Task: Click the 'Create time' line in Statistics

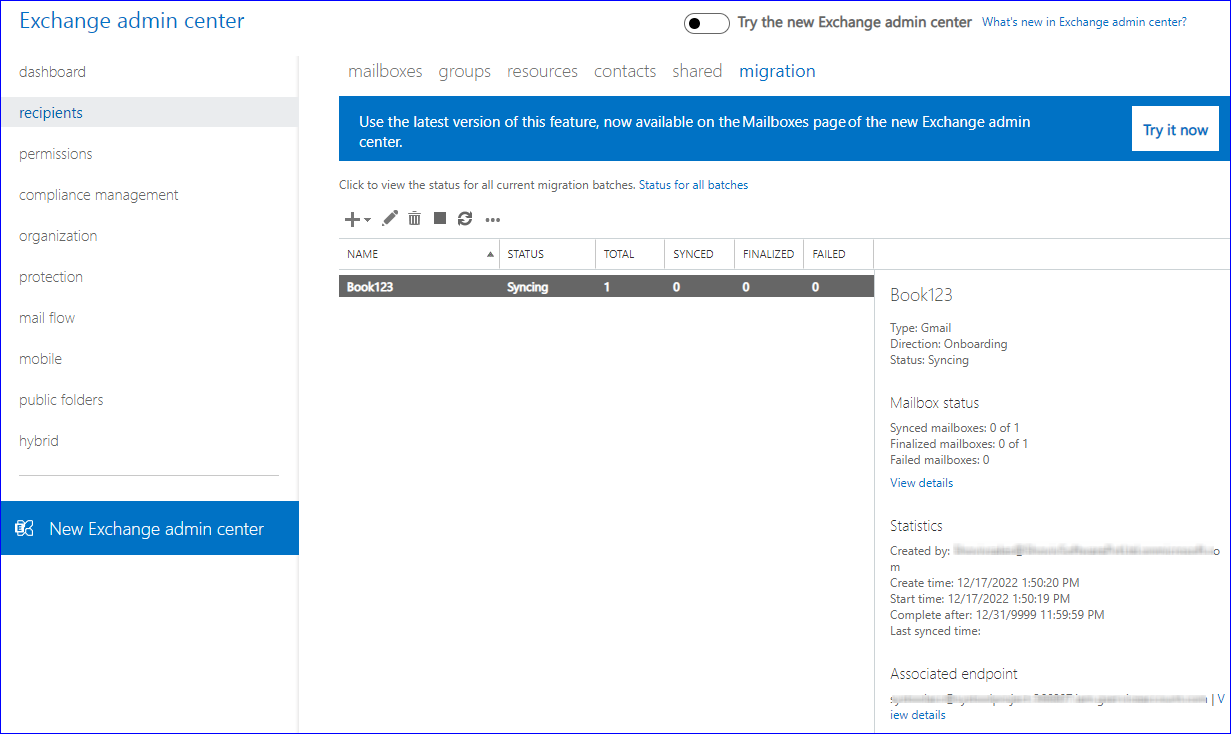Action: point(985,583)
